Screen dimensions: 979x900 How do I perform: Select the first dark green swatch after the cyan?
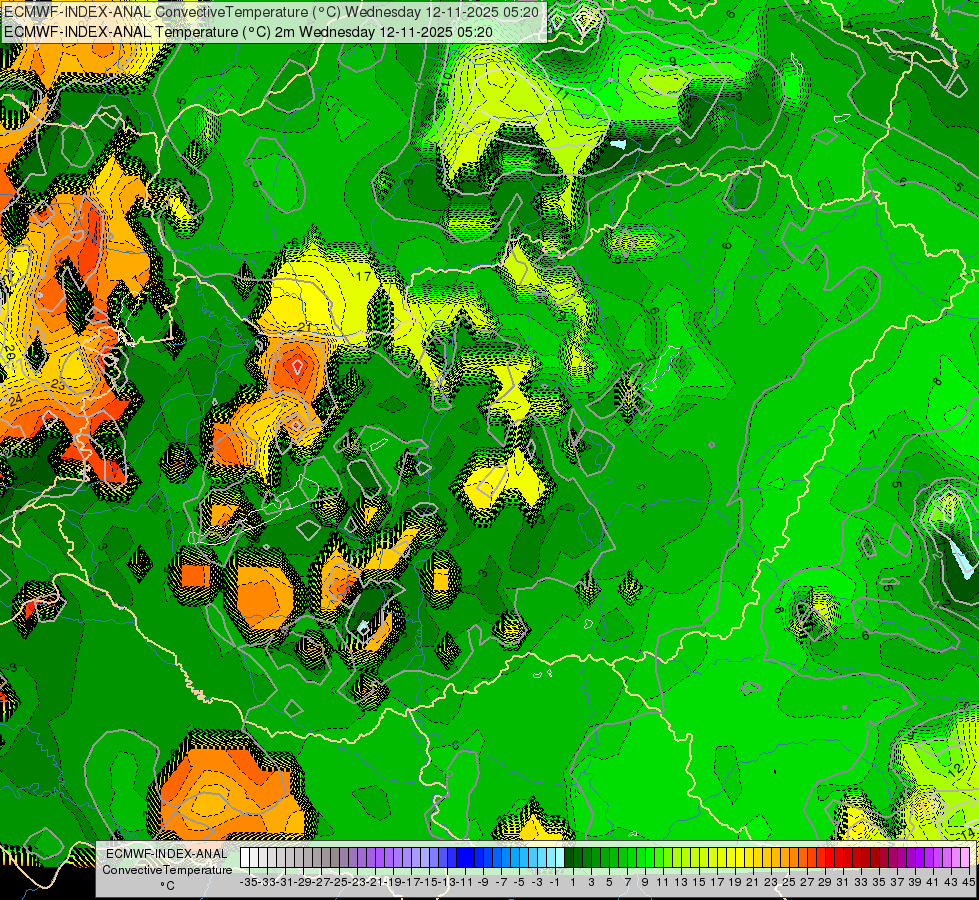569,857
